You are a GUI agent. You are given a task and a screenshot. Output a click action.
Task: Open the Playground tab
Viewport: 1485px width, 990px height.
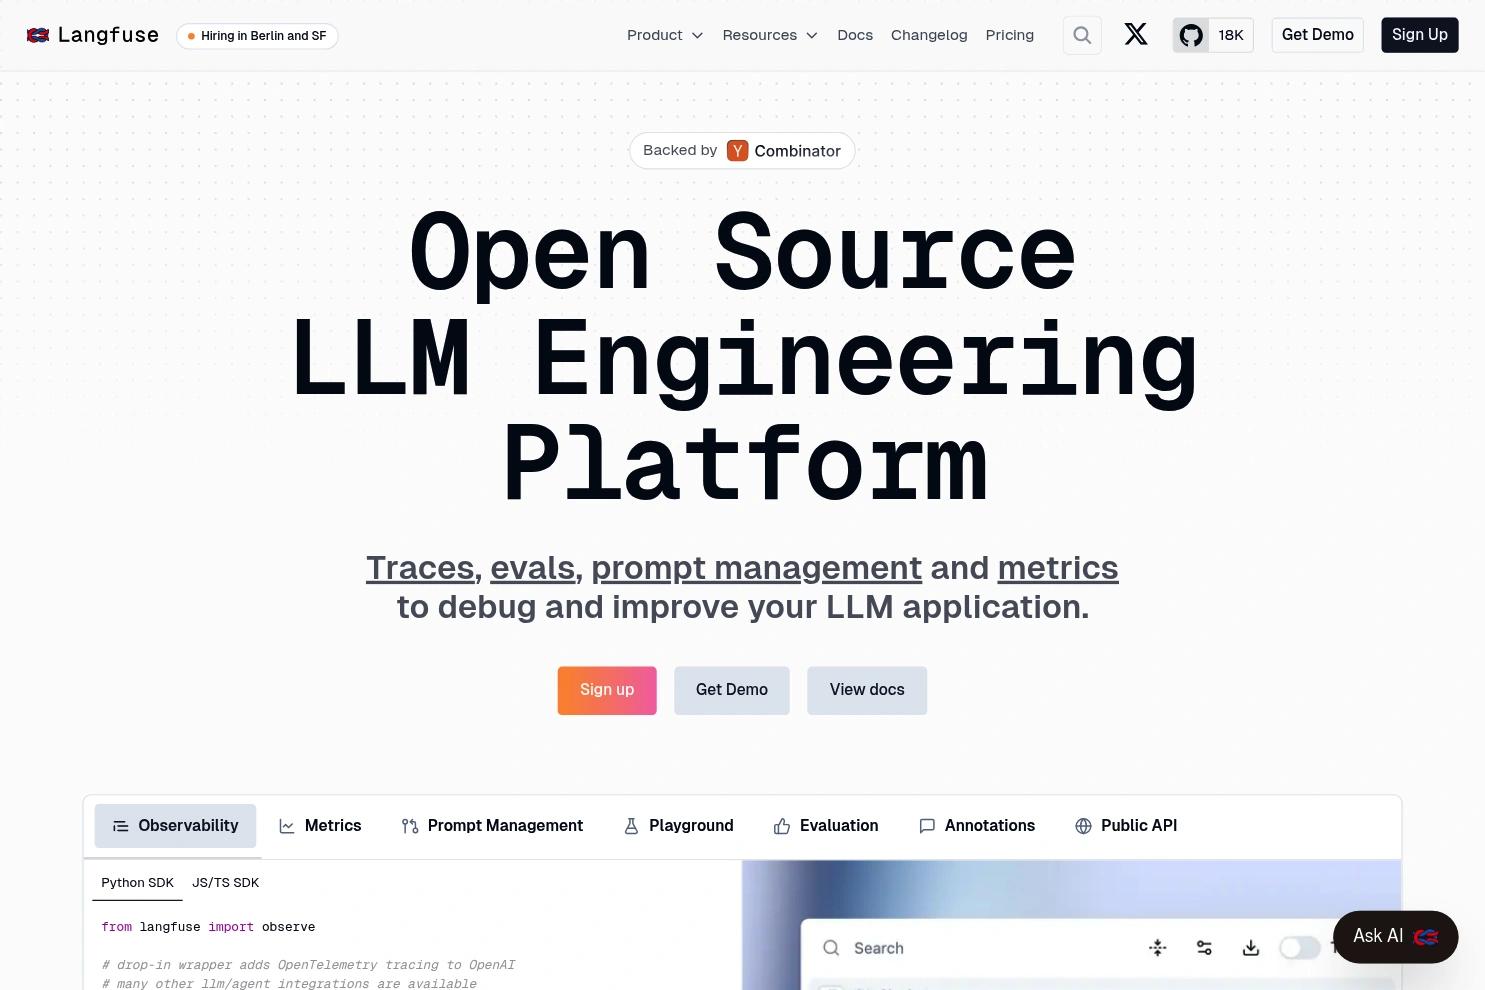679,826
